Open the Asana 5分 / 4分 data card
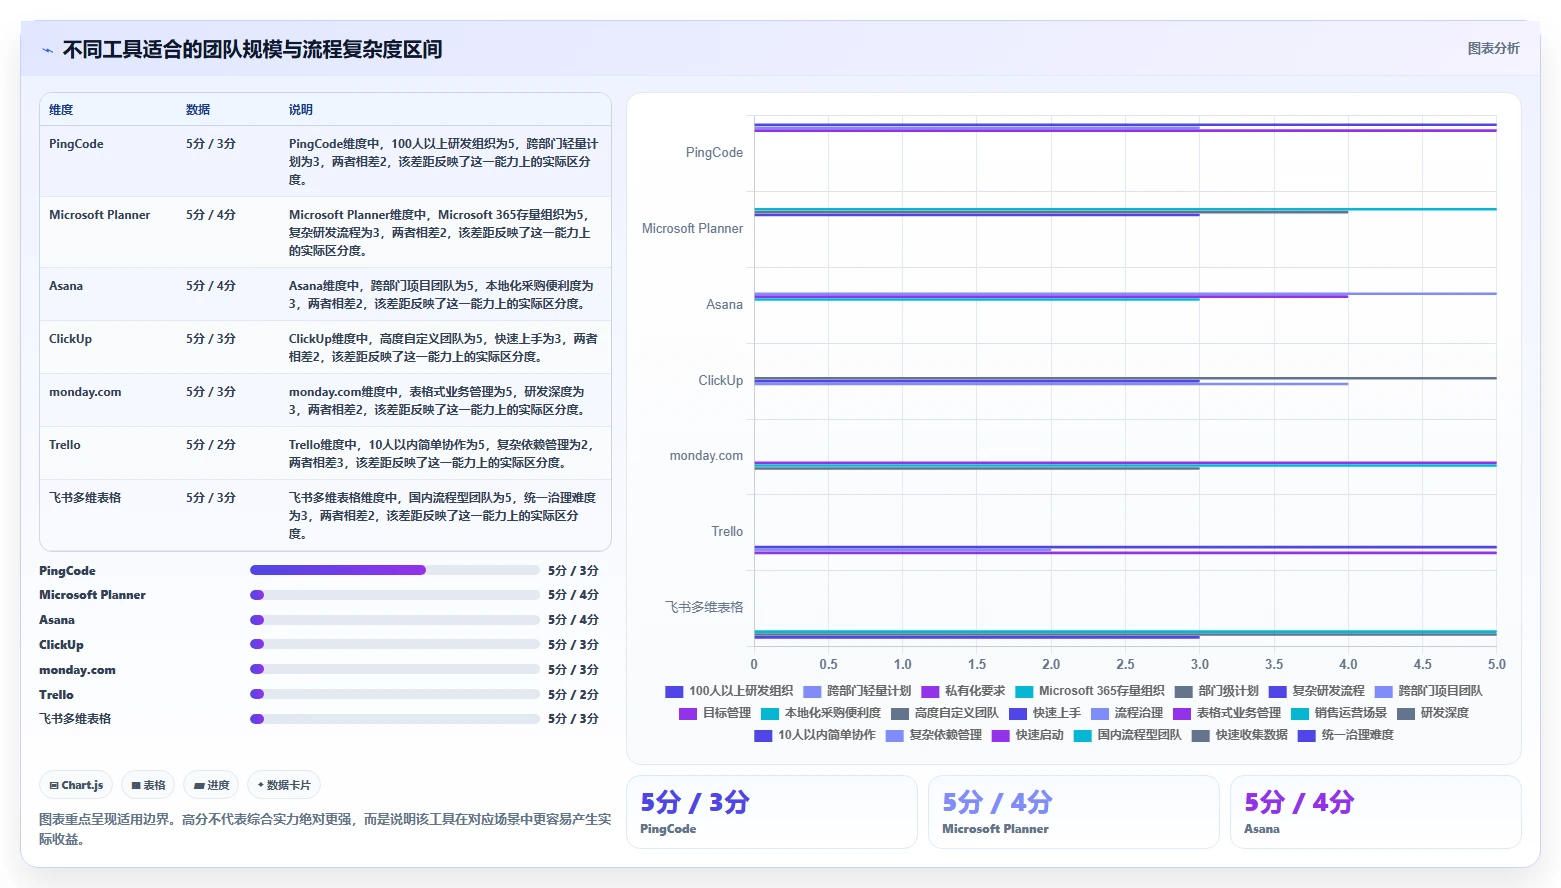The height and width of the screenshot is (888, 1561). coord(1376,812)
